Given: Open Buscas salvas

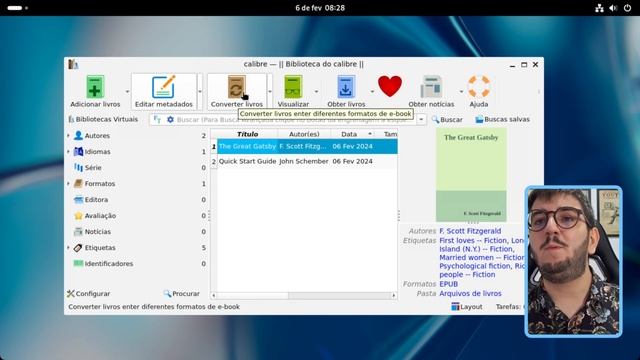Looking at the screenshot, I should (x=502, y=119).
